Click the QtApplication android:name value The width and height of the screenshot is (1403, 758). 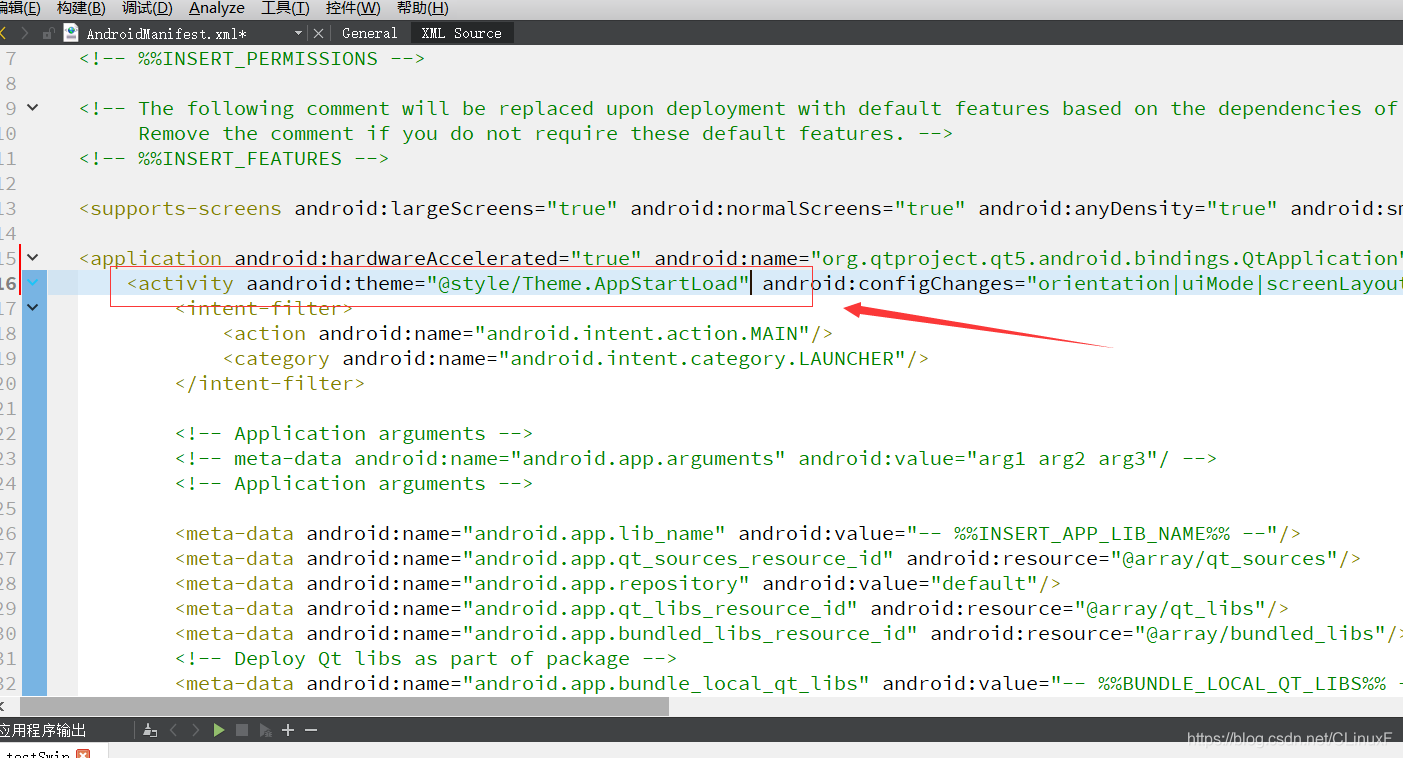tap(1107, 258)
